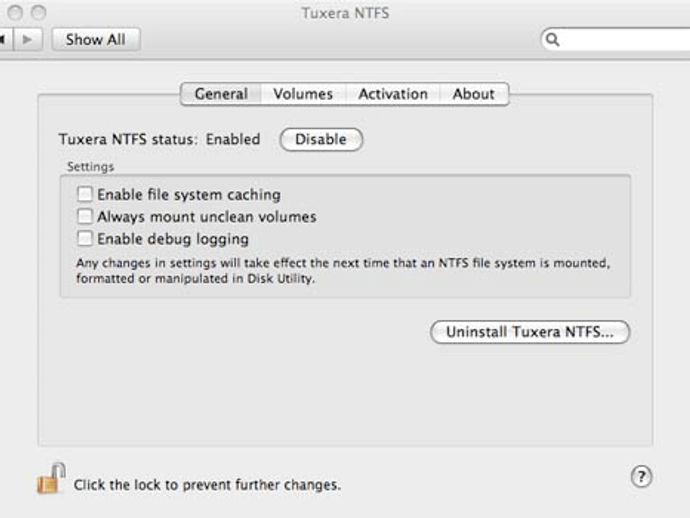690x518 pixels.
Task: Go back with the left arrow button
Action: point(5,40)
